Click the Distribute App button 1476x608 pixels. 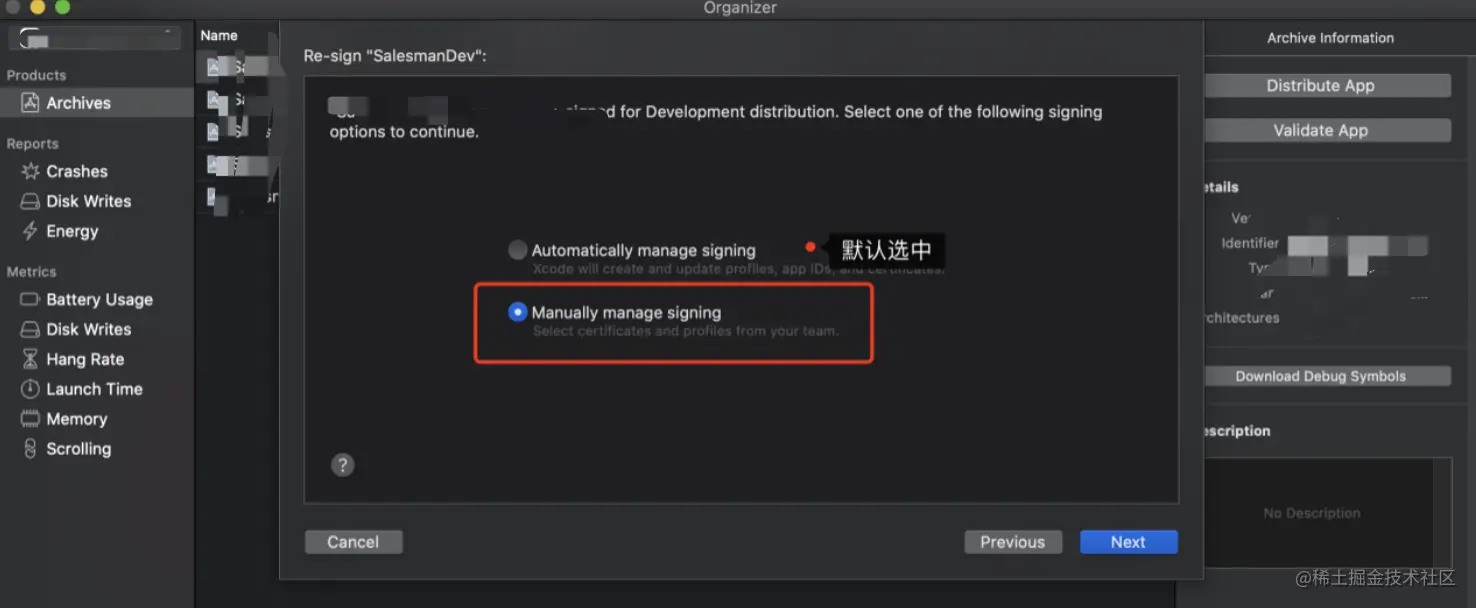[x=1320, y=86]
